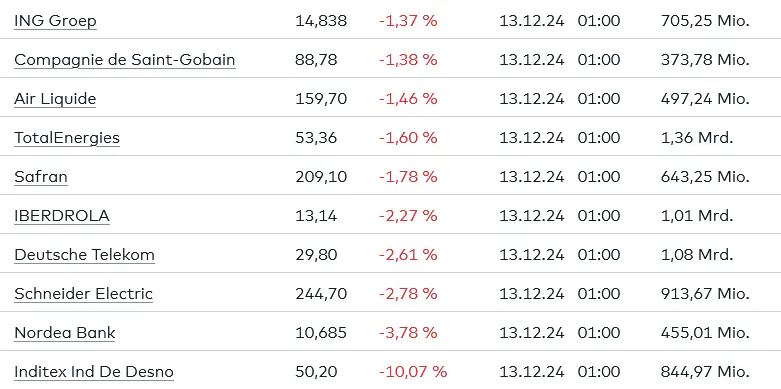Select the 913,67 Mio. volume value

tap(705, 294)
